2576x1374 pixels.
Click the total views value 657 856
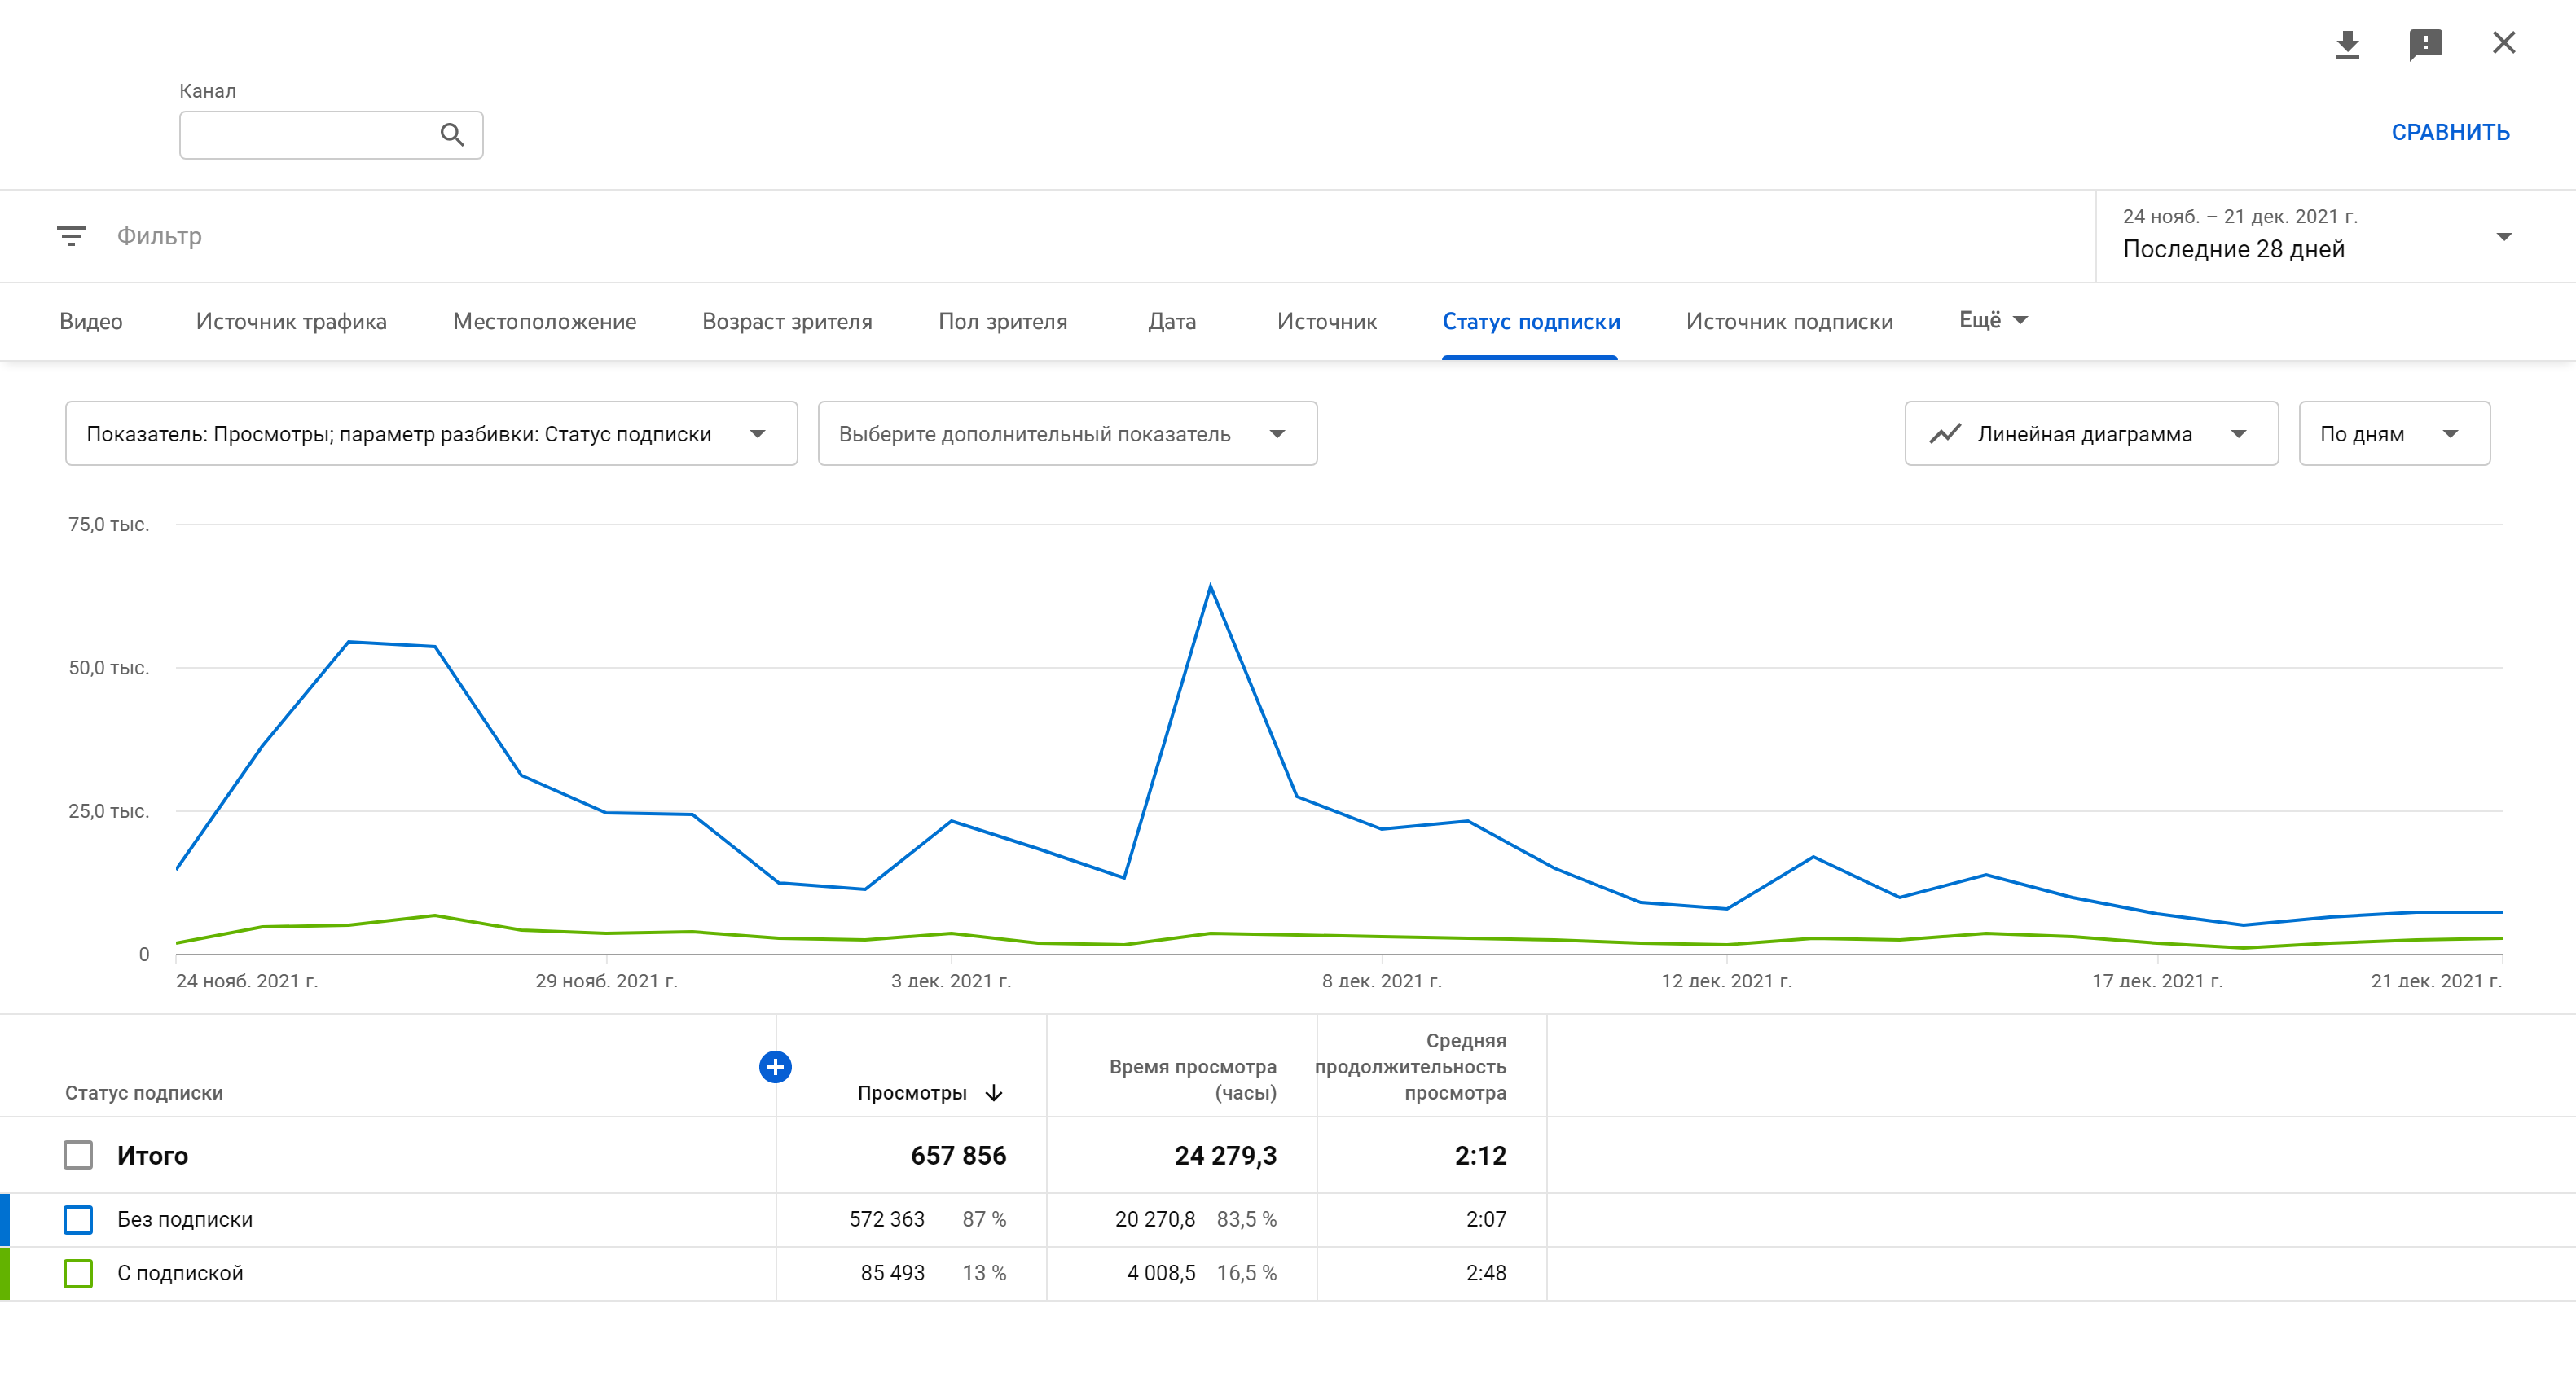[958, 1156]
